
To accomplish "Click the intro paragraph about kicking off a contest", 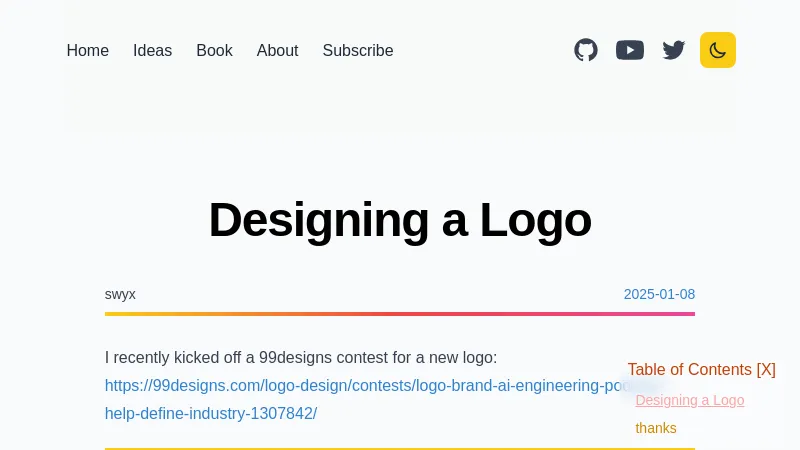I will (x=300, y=358).
